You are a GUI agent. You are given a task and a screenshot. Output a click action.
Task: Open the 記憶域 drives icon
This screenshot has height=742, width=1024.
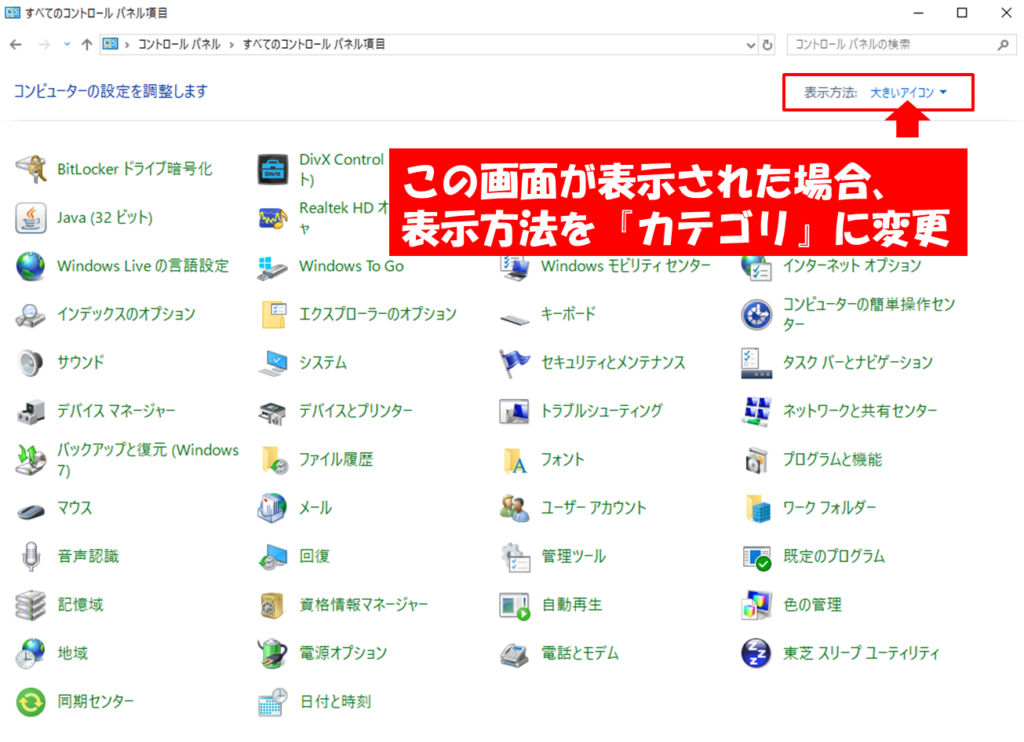pyautogui.click(x=31, y=605)
